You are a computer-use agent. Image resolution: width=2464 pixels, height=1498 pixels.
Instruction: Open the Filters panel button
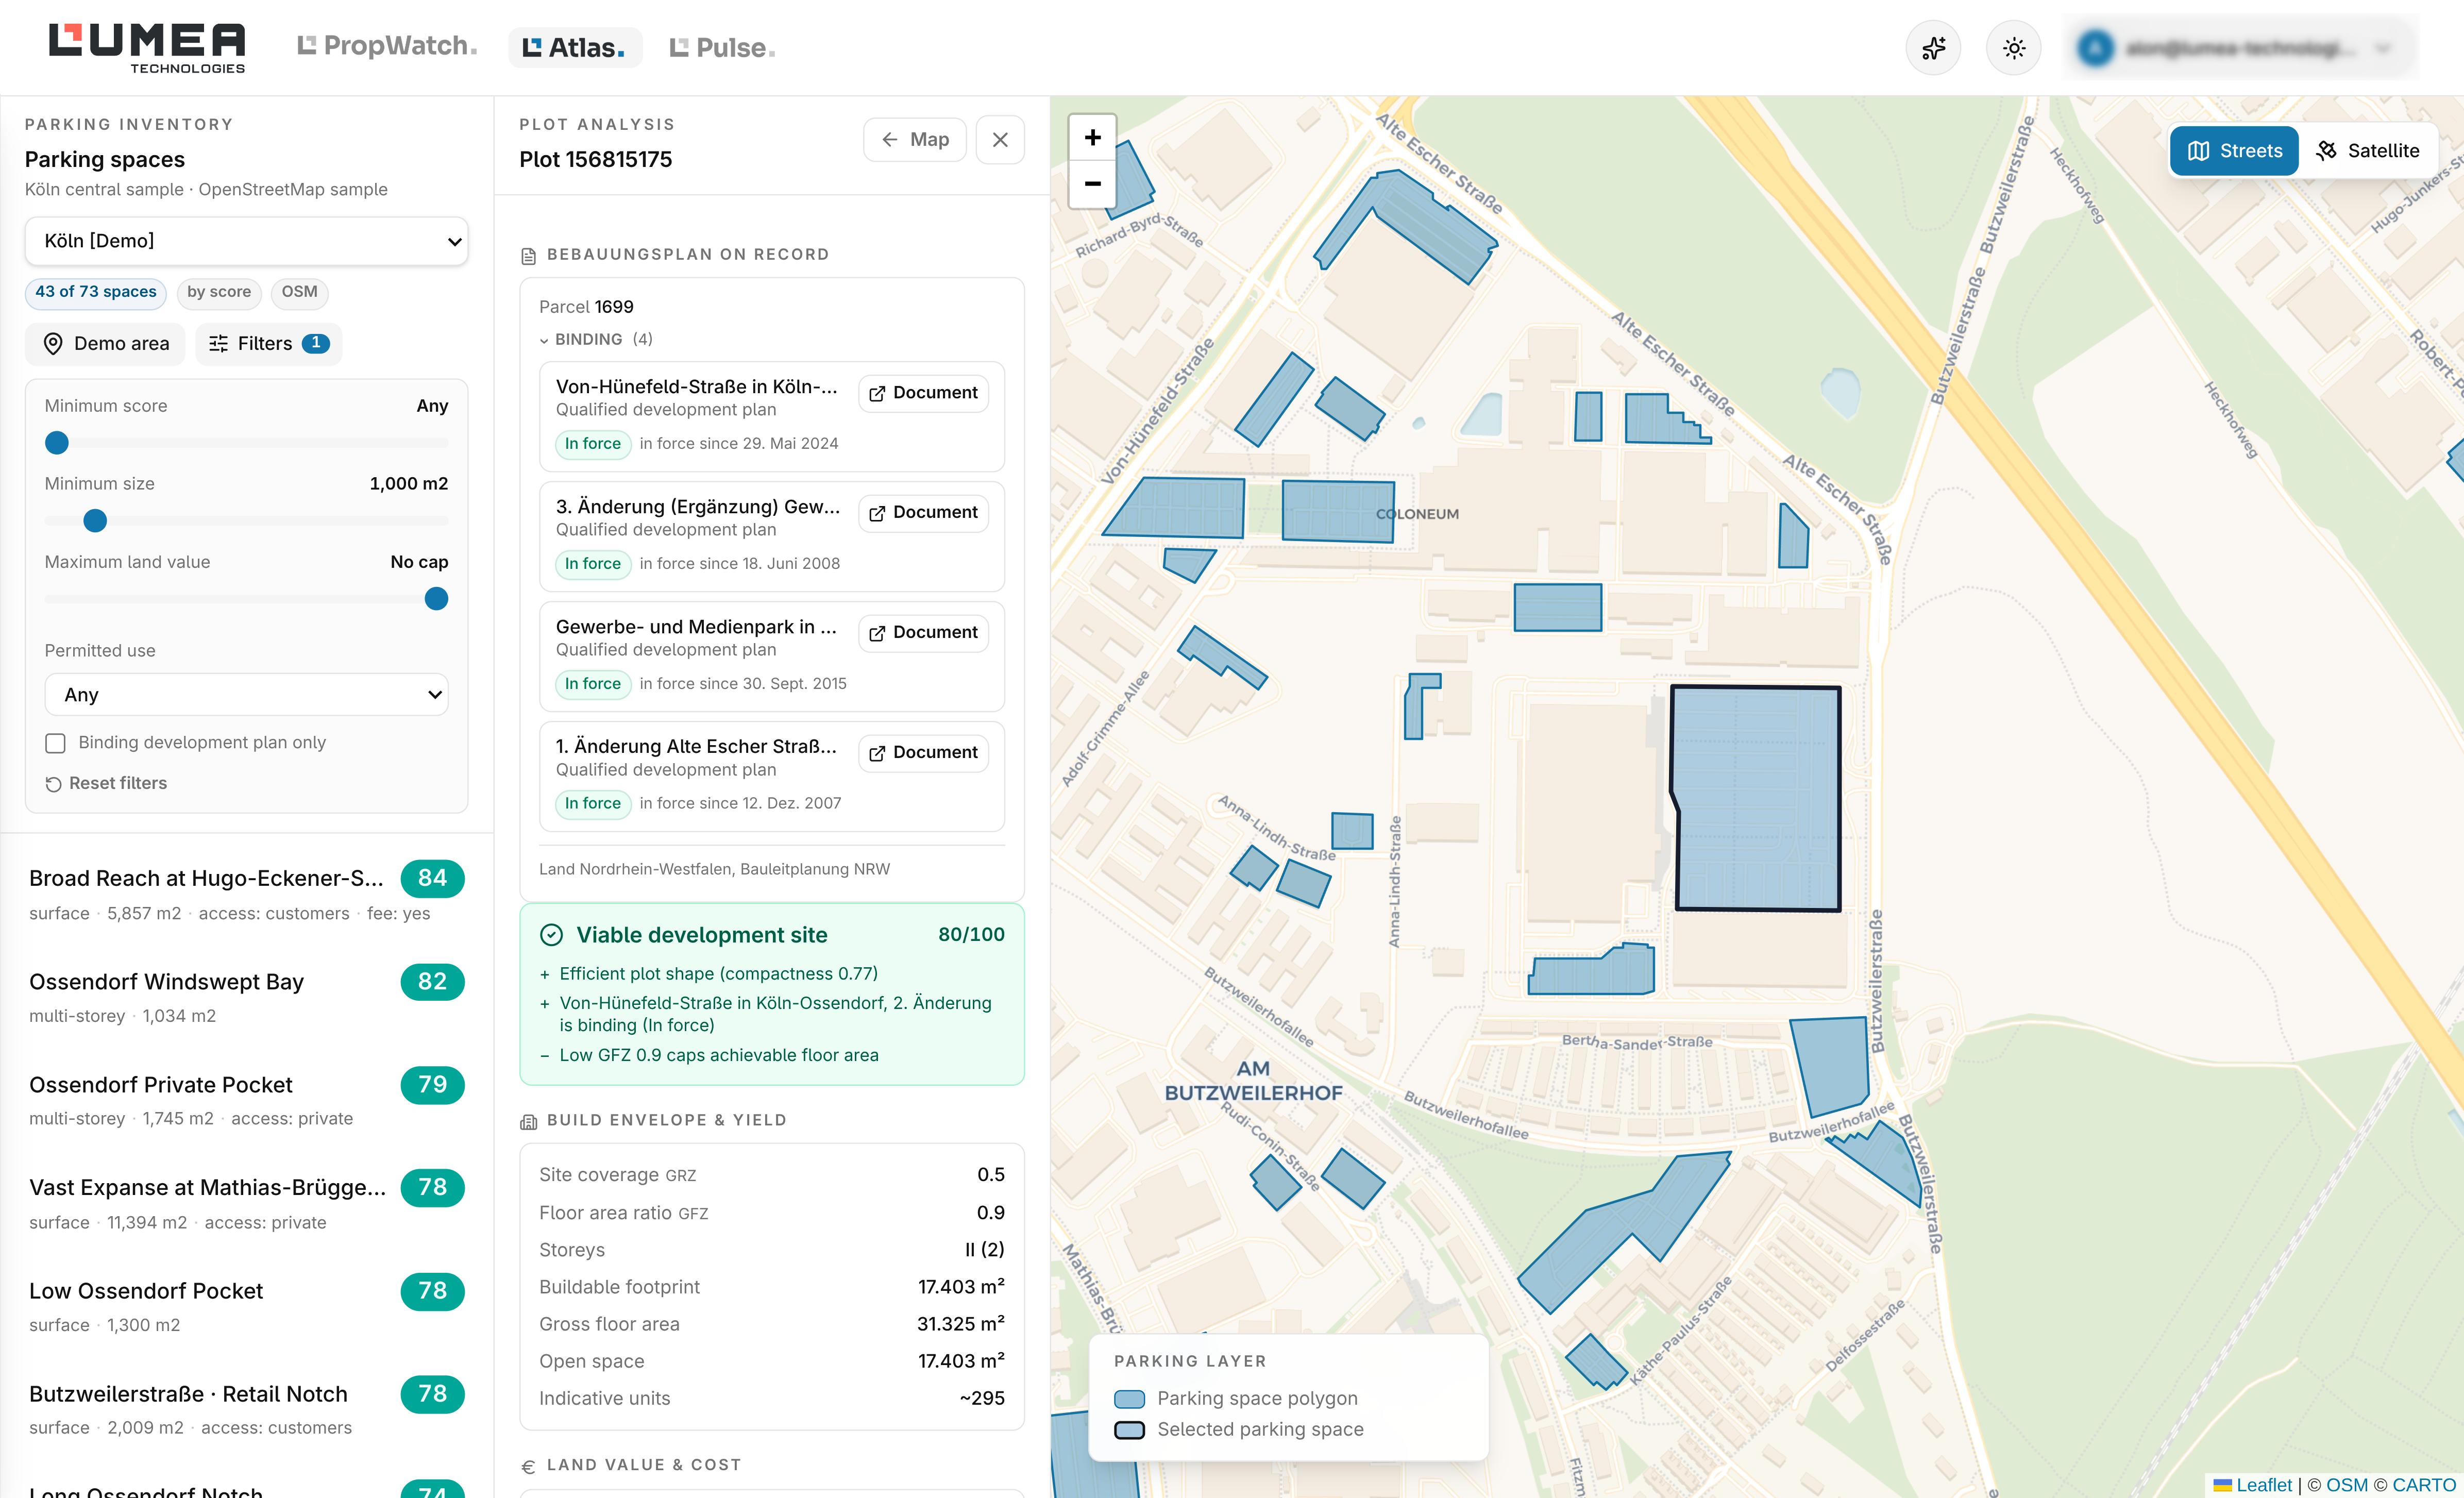click(x=268, y=344)
